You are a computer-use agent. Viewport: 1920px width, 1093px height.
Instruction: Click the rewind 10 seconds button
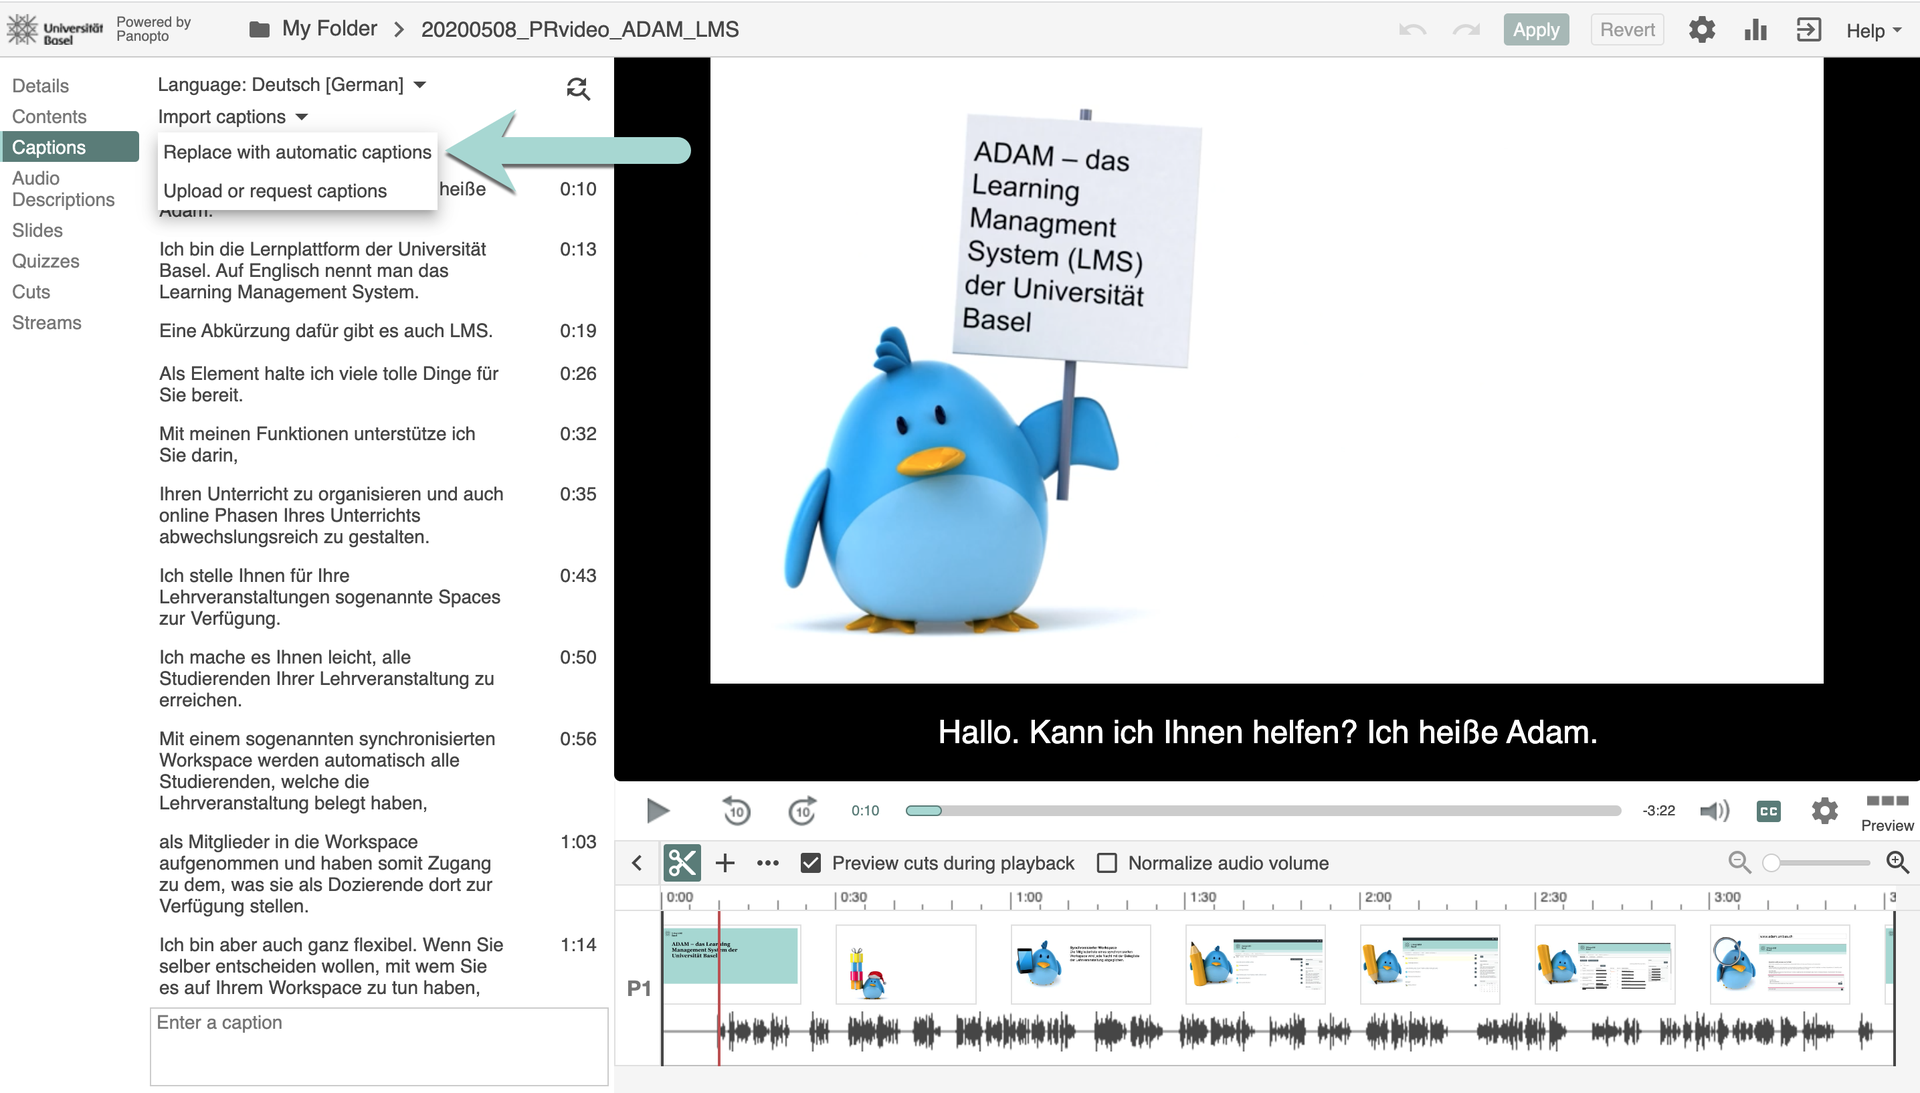736,811
